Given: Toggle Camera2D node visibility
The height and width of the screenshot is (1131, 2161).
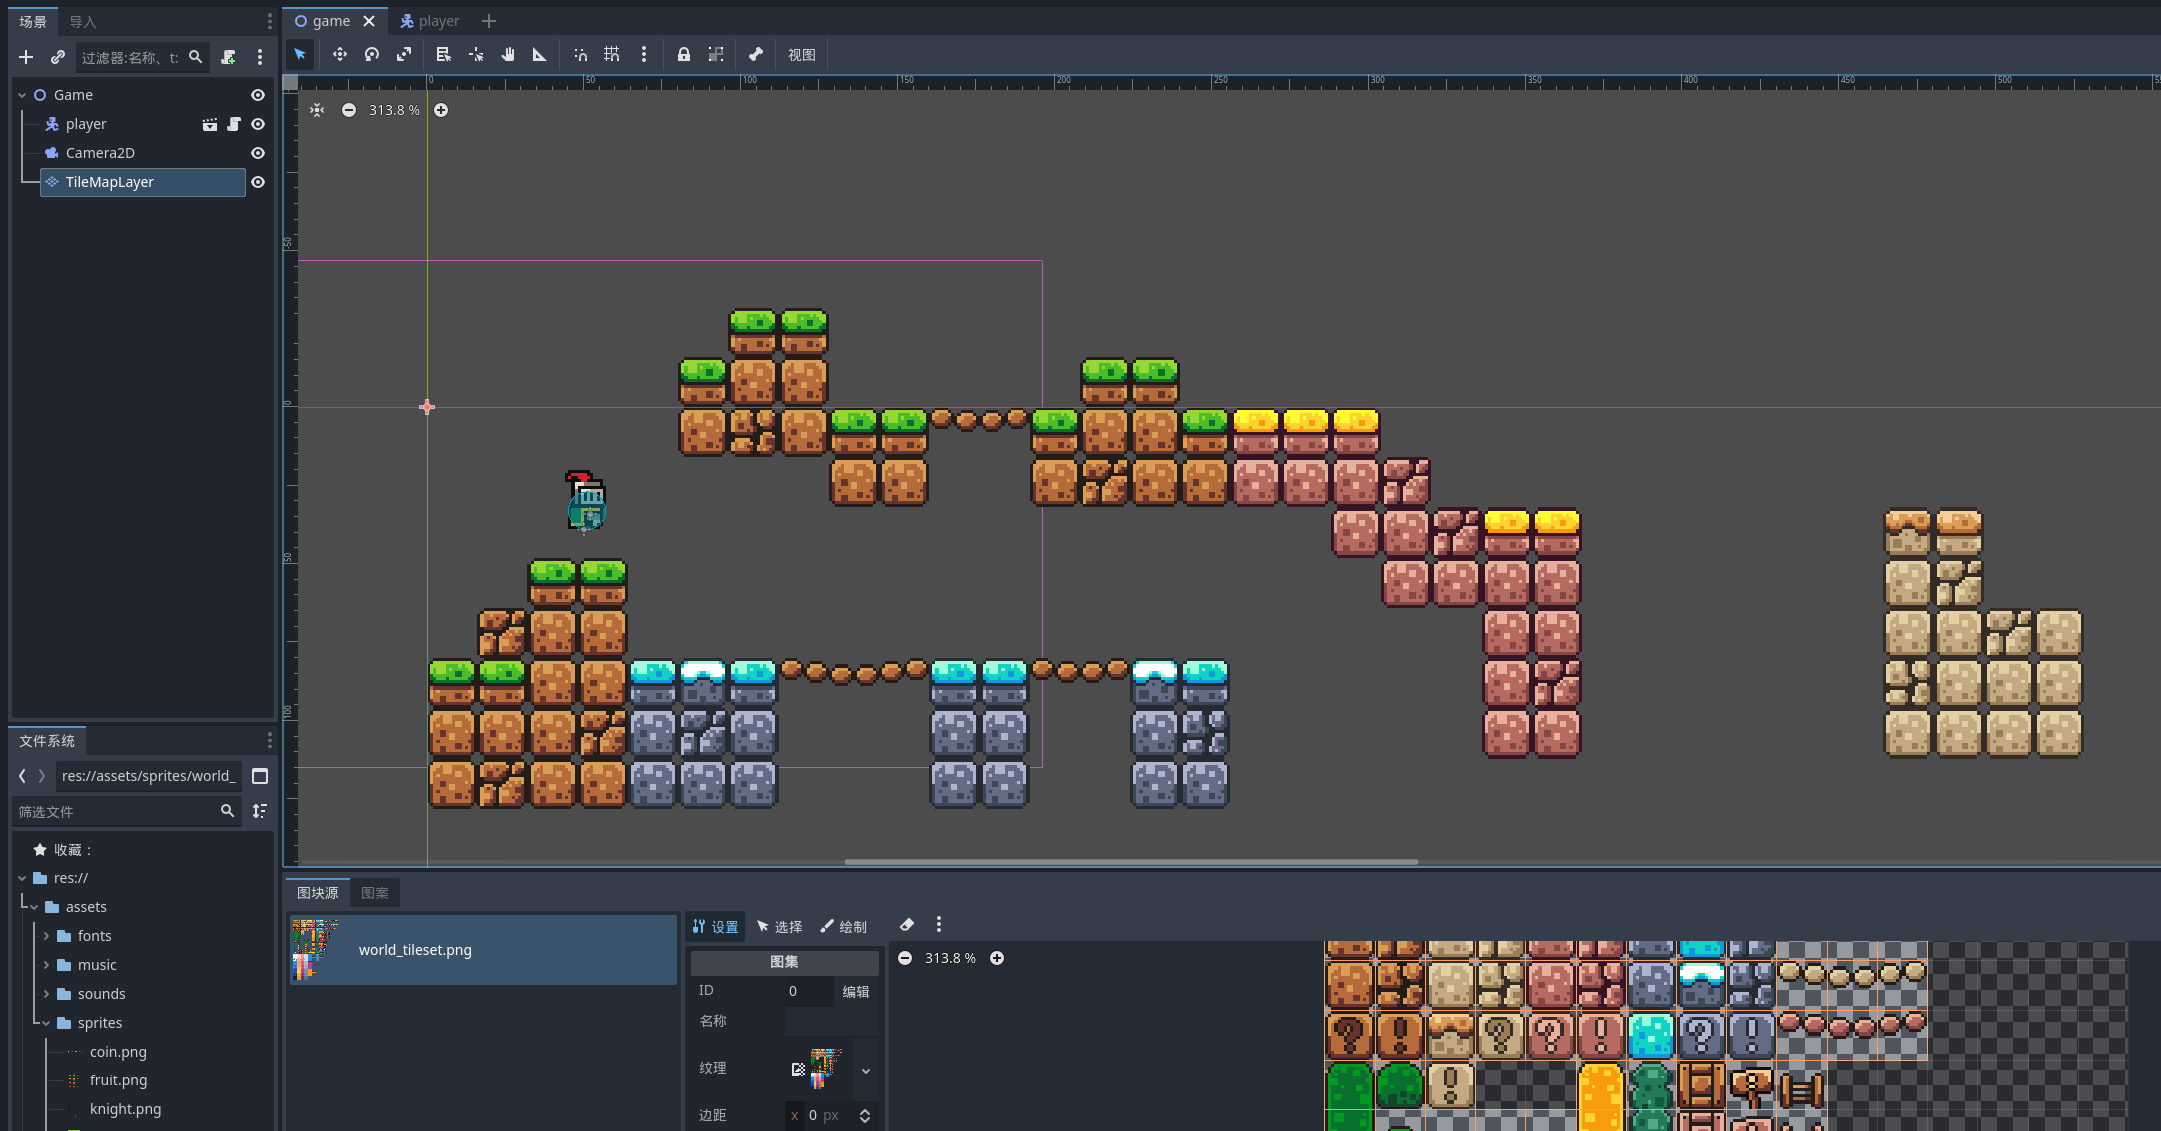Looking at the screenshot, I should coord(258,153).
